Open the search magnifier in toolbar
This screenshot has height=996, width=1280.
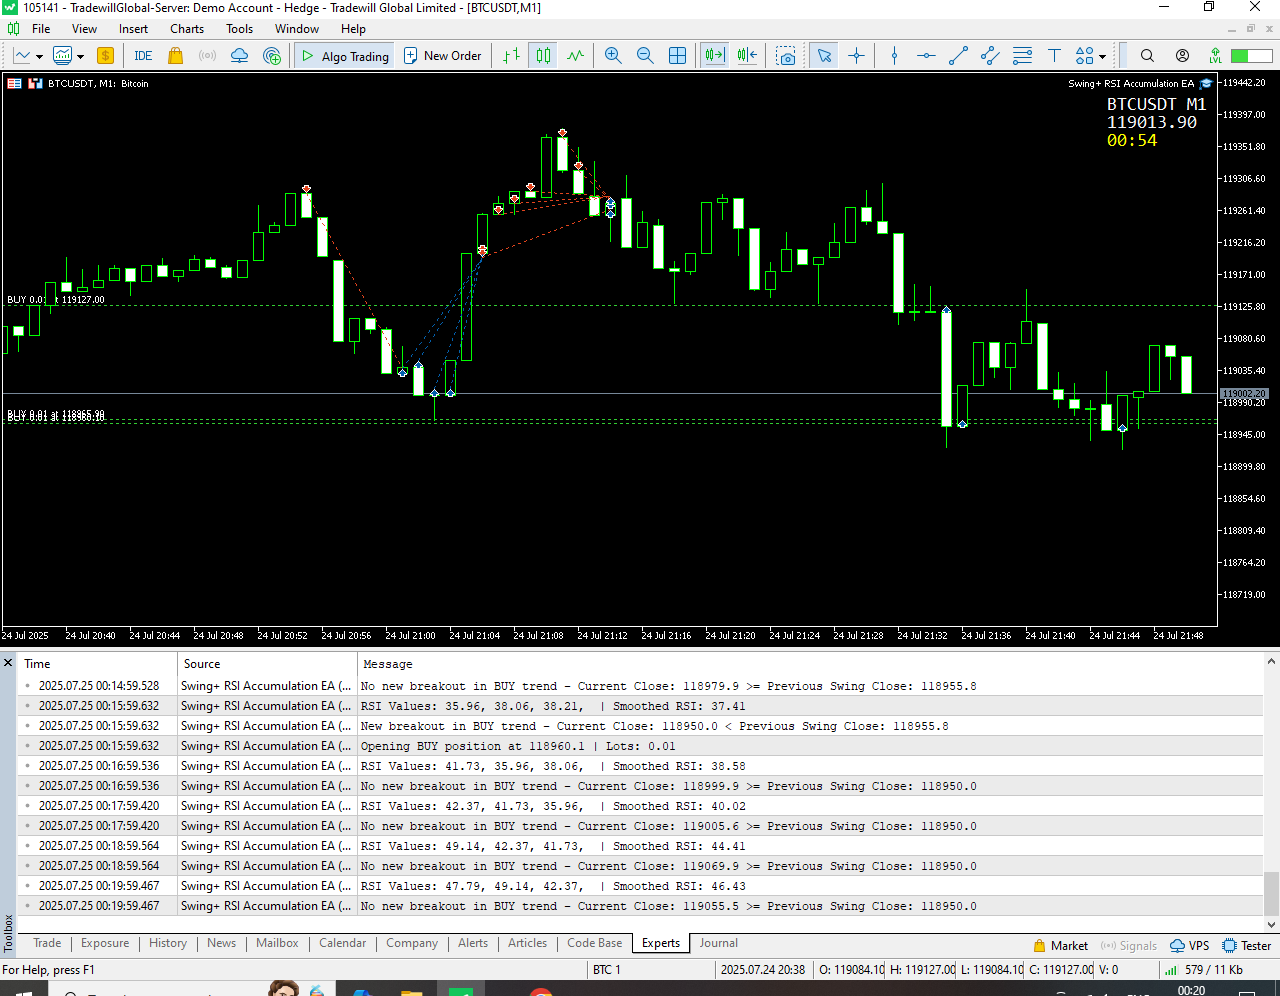(x=1147, y=56)
